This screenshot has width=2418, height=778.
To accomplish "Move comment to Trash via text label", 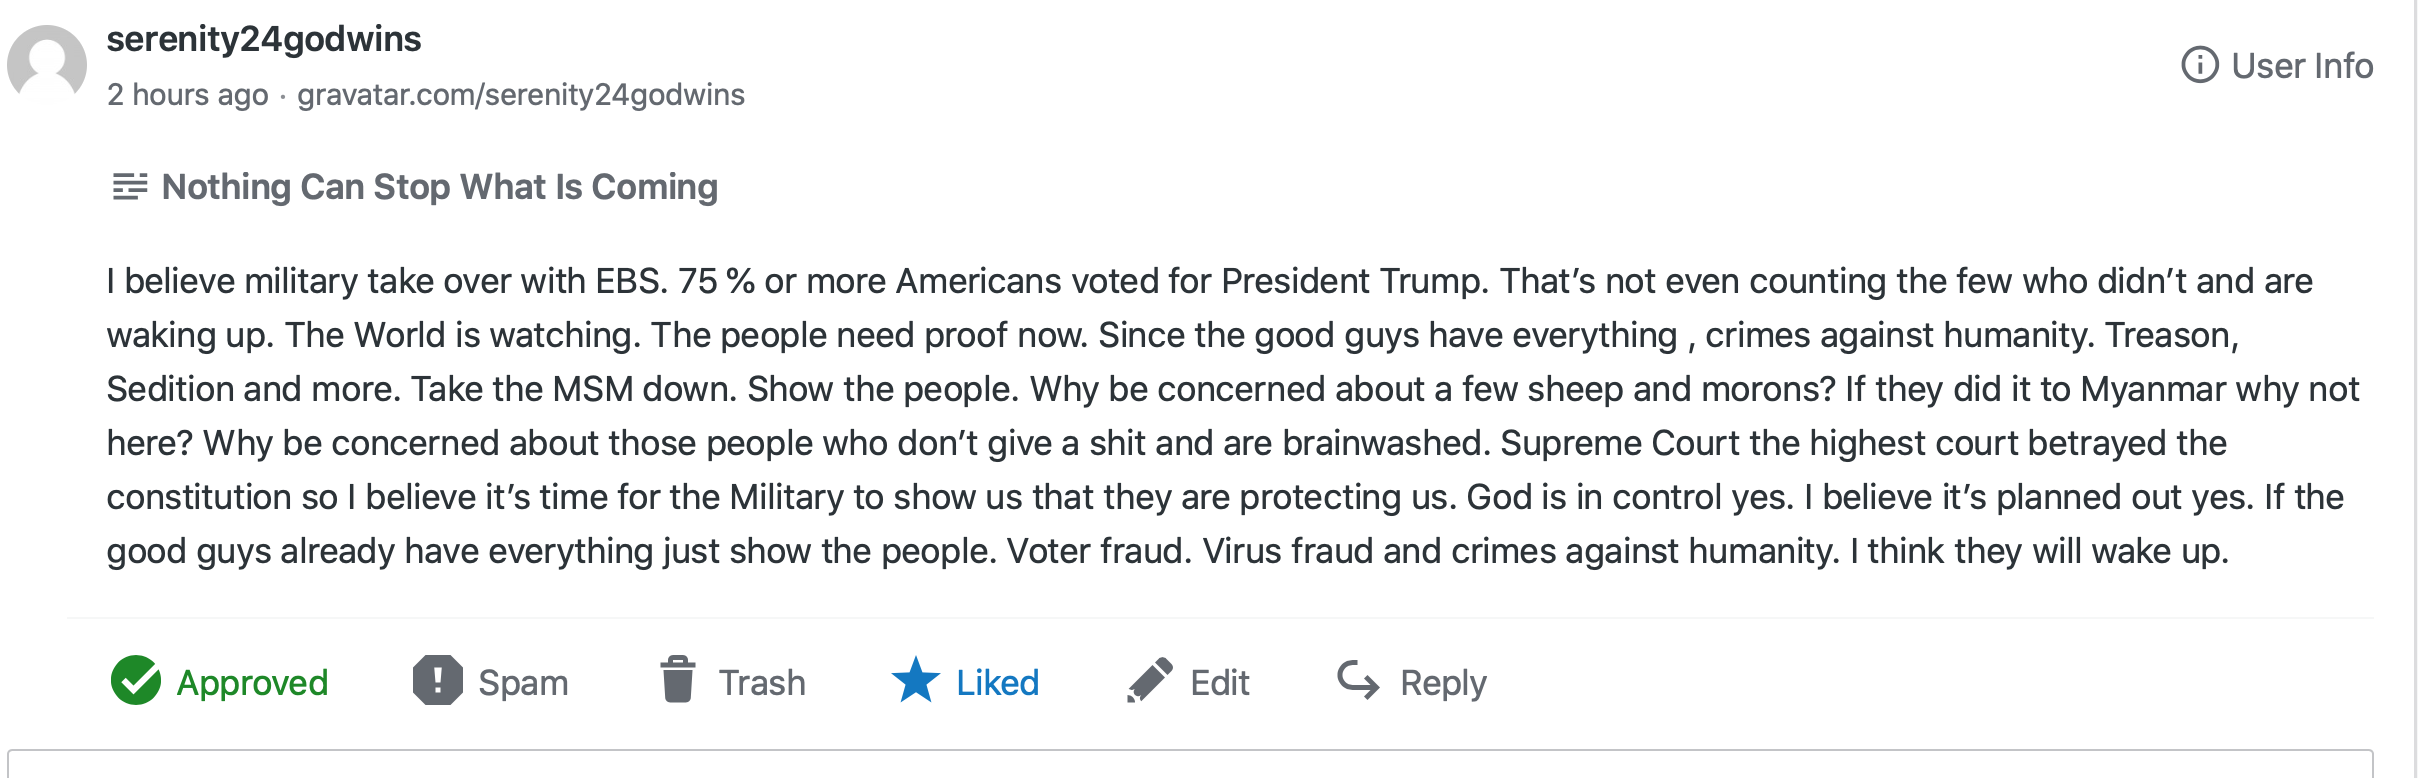I will pos(762,683).
